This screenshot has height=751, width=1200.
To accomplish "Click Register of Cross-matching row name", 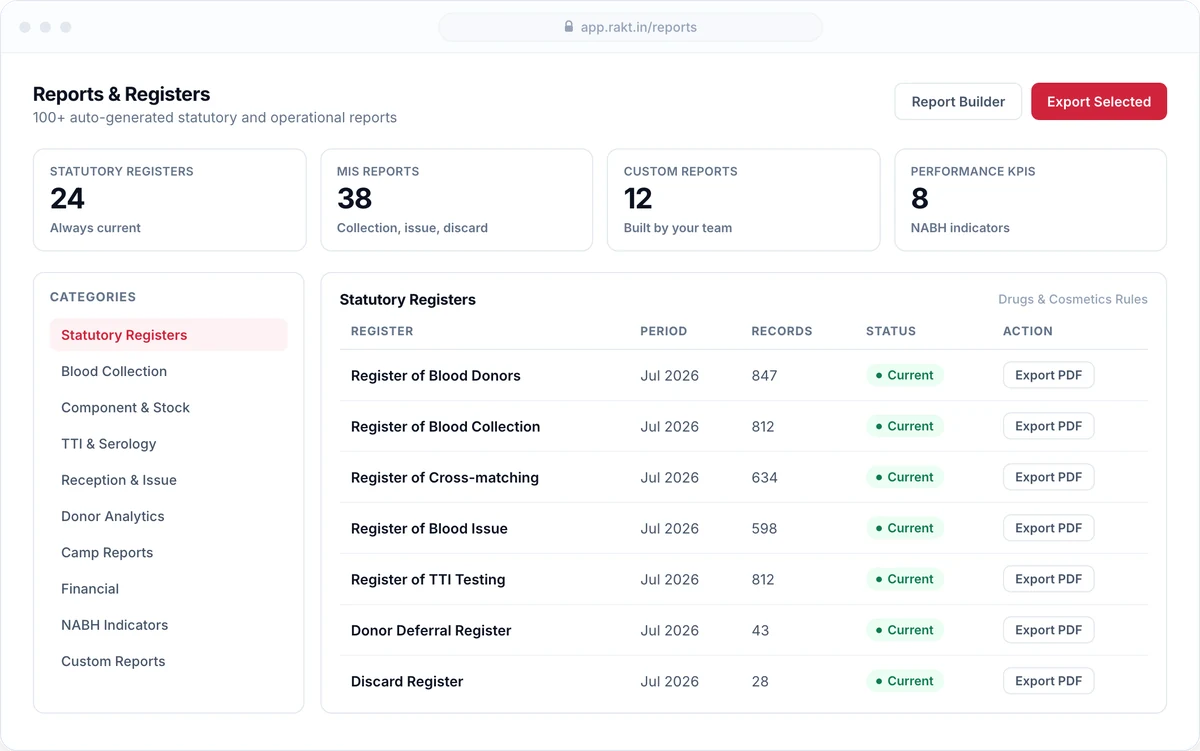I will (x=444, y=478).
